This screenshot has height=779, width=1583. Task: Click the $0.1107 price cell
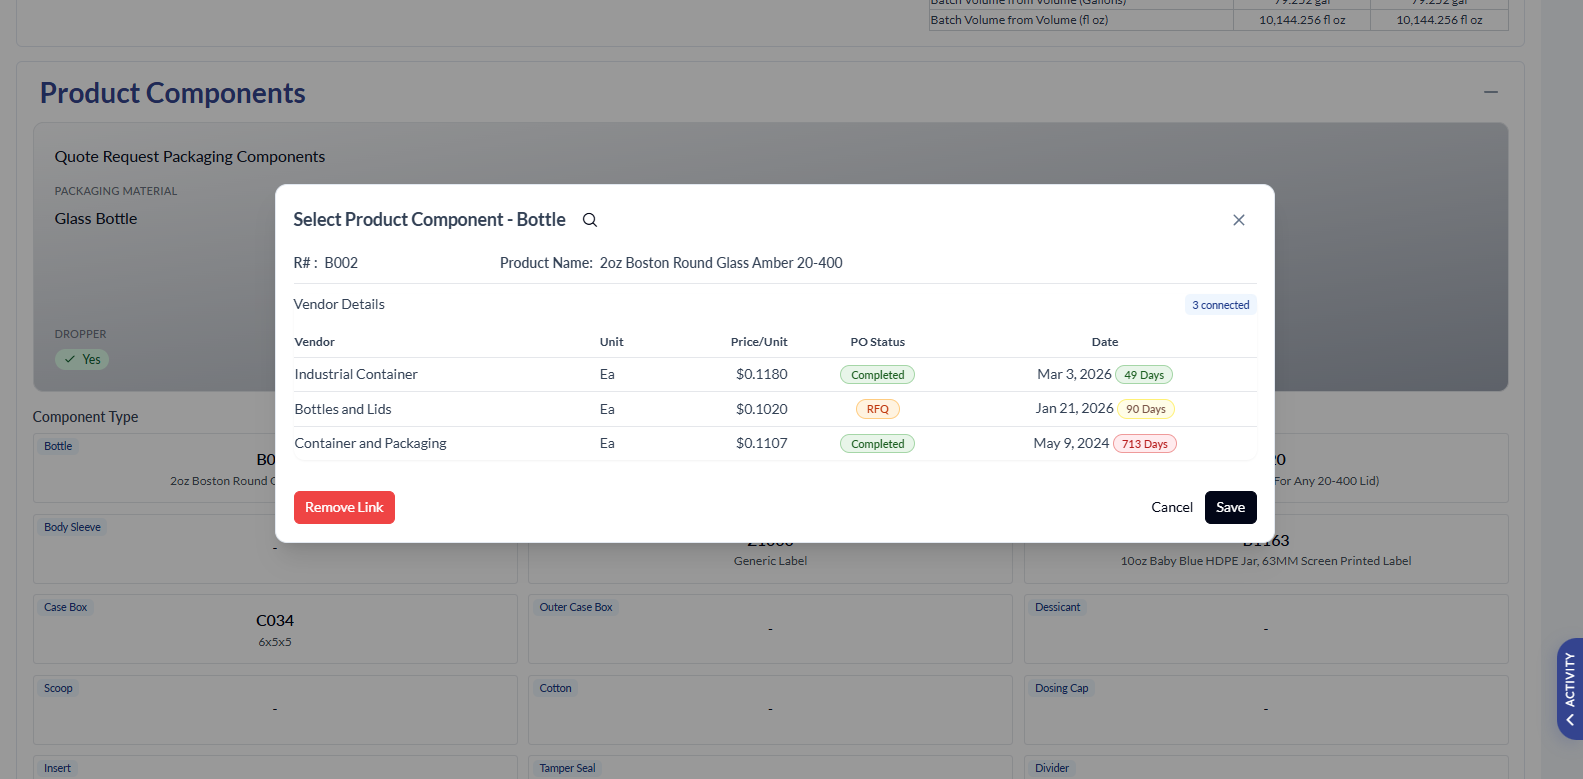[762, 443]
